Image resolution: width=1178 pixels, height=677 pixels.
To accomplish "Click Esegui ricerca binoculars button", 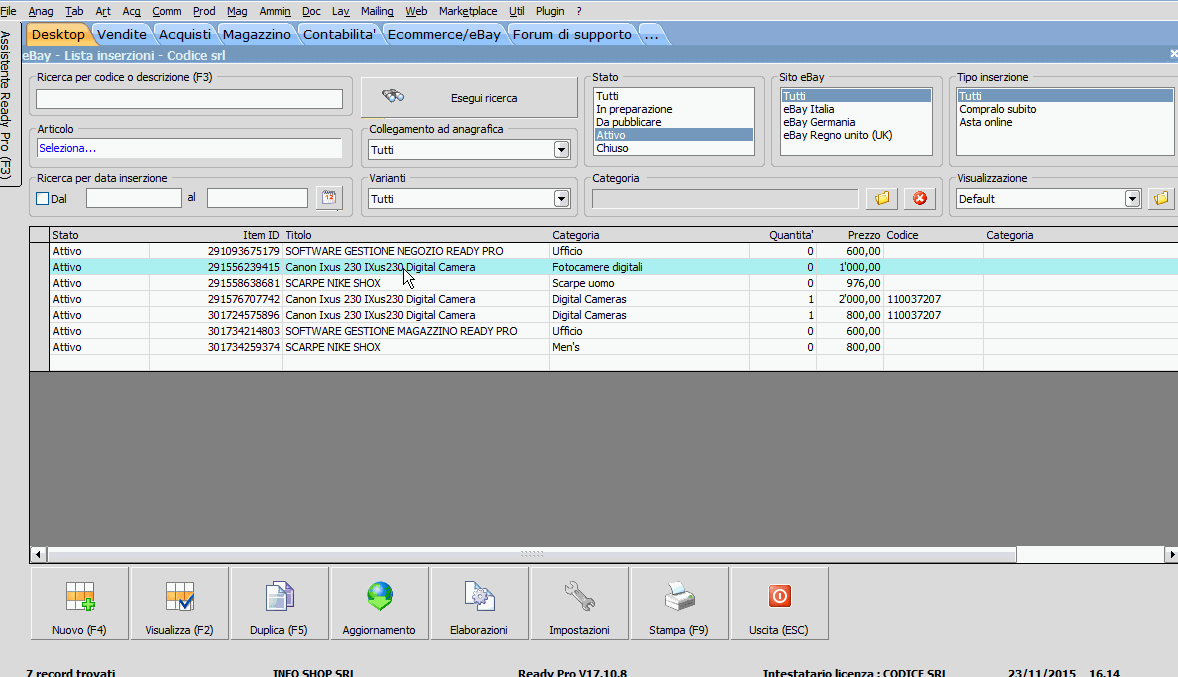I will click(469, 98).
